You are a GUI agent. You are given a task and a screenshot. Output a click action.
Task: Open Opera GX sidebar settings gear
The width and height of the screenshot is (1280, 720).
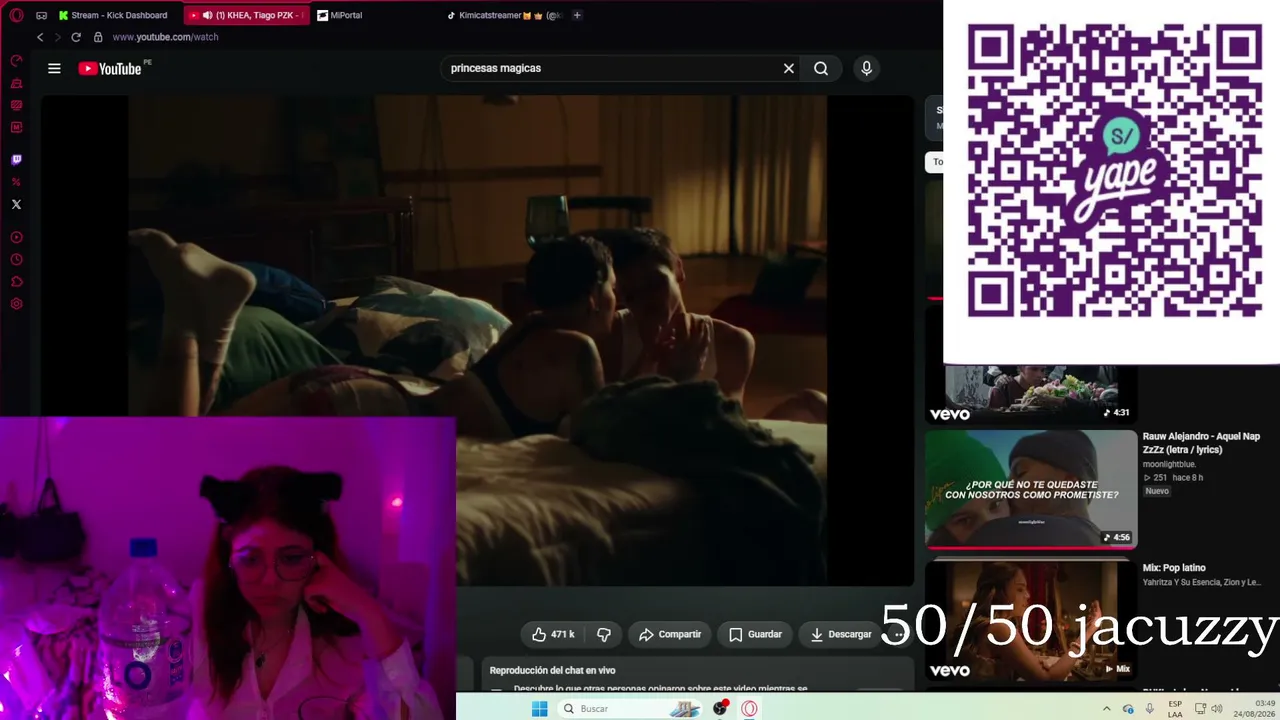tap(16, 304)
